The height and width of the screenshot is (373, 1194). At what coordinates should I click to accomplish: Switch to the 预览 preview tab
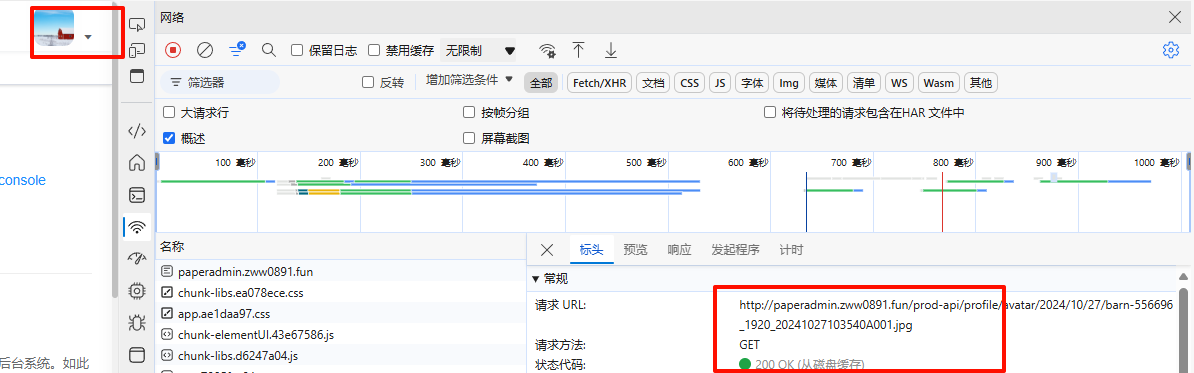[635, 250]
